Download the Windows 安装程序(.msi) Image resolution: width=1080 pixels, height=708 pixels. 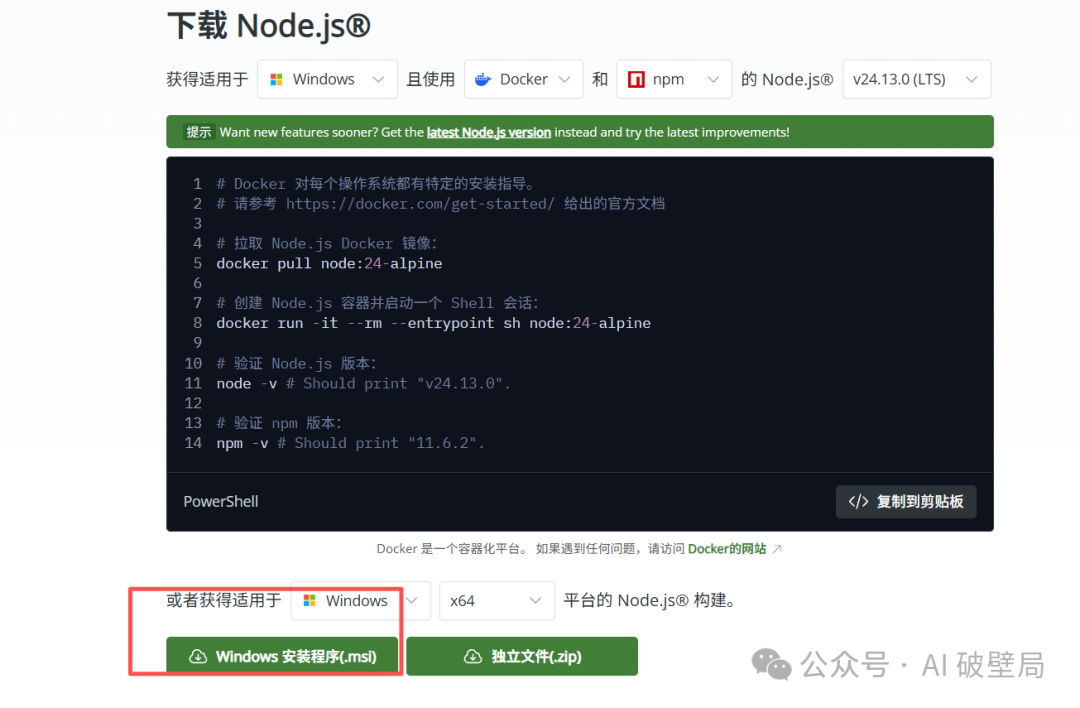coord(282,656)
